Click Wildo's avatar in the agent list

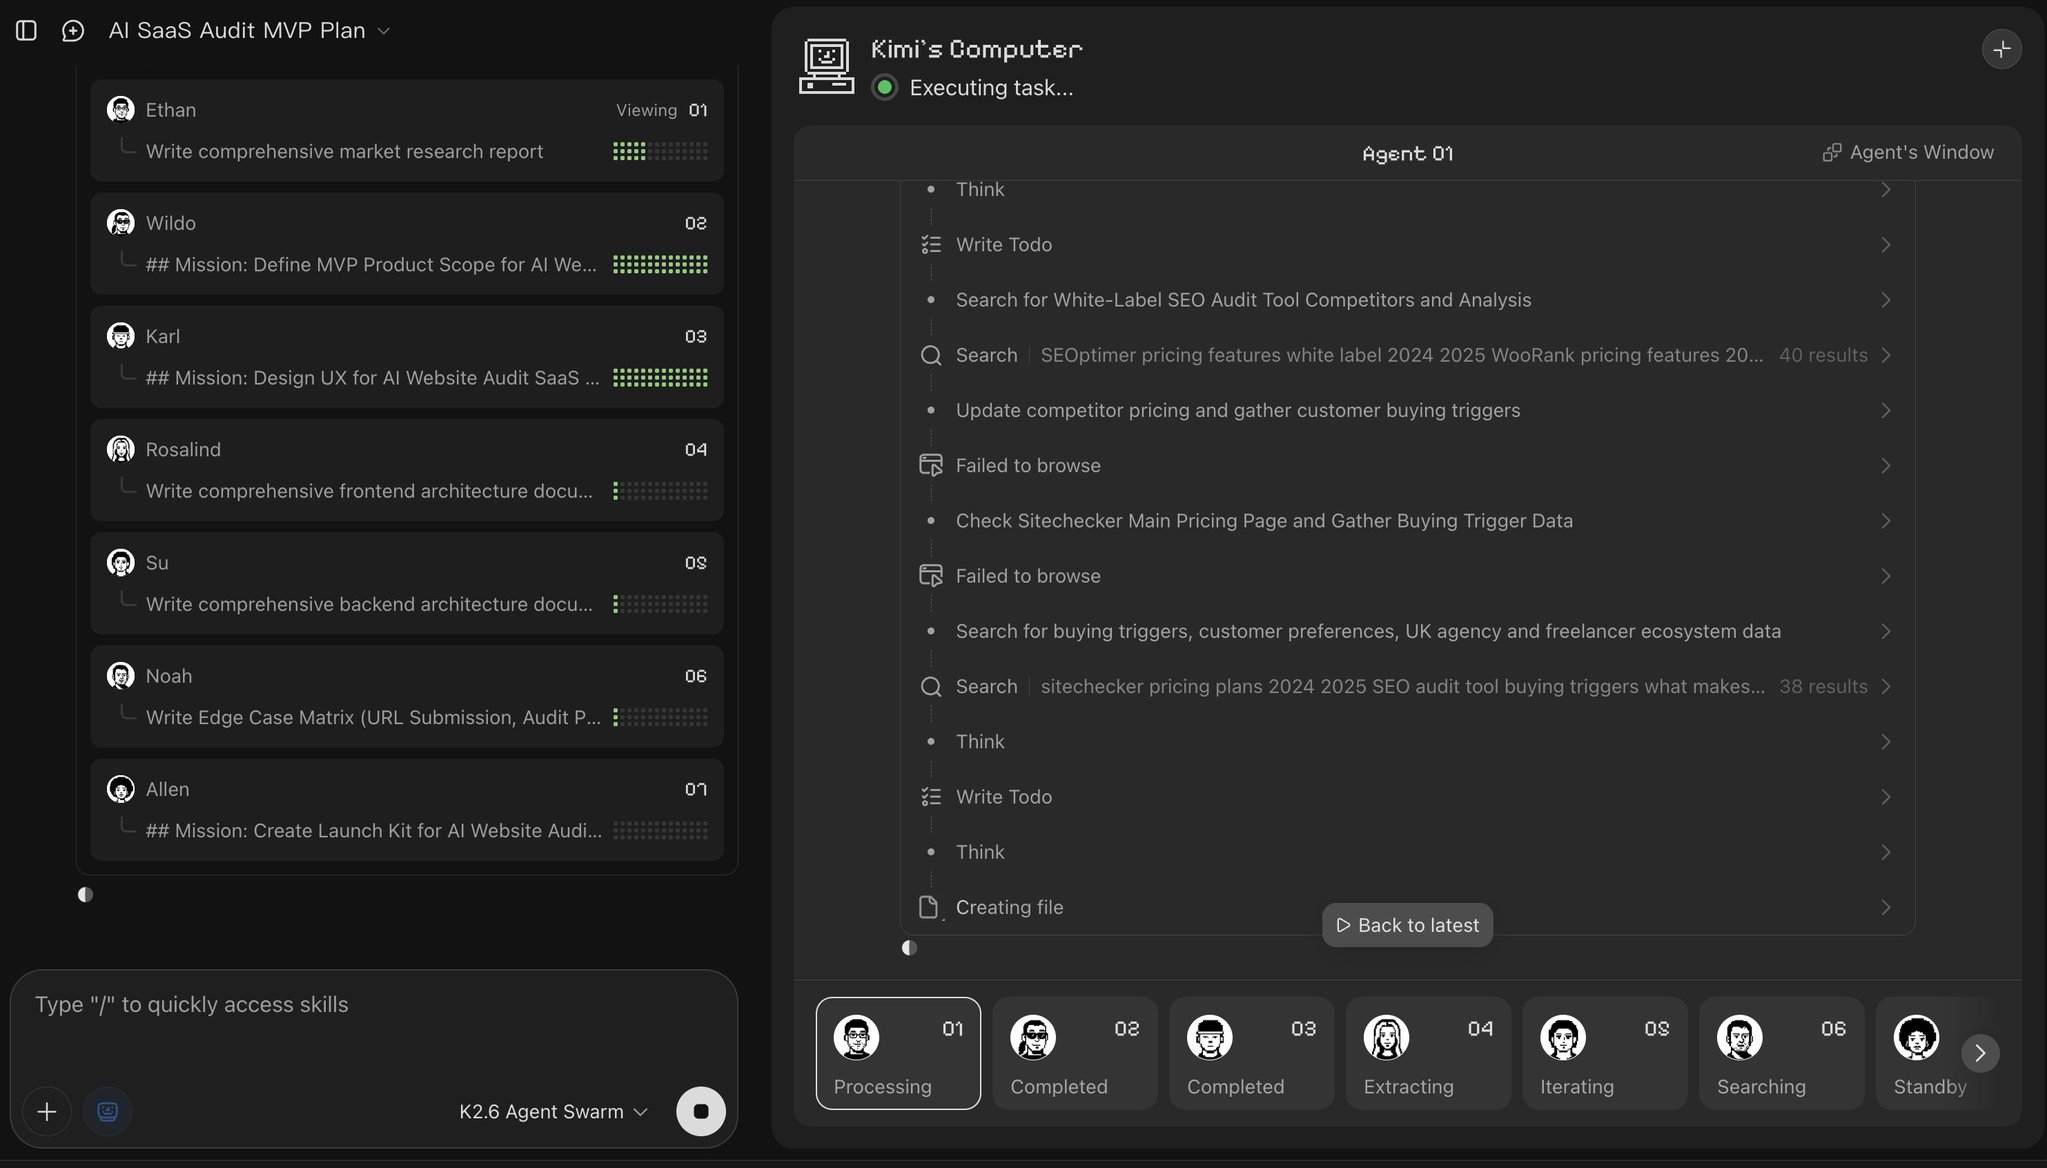[x=121, y=223]
